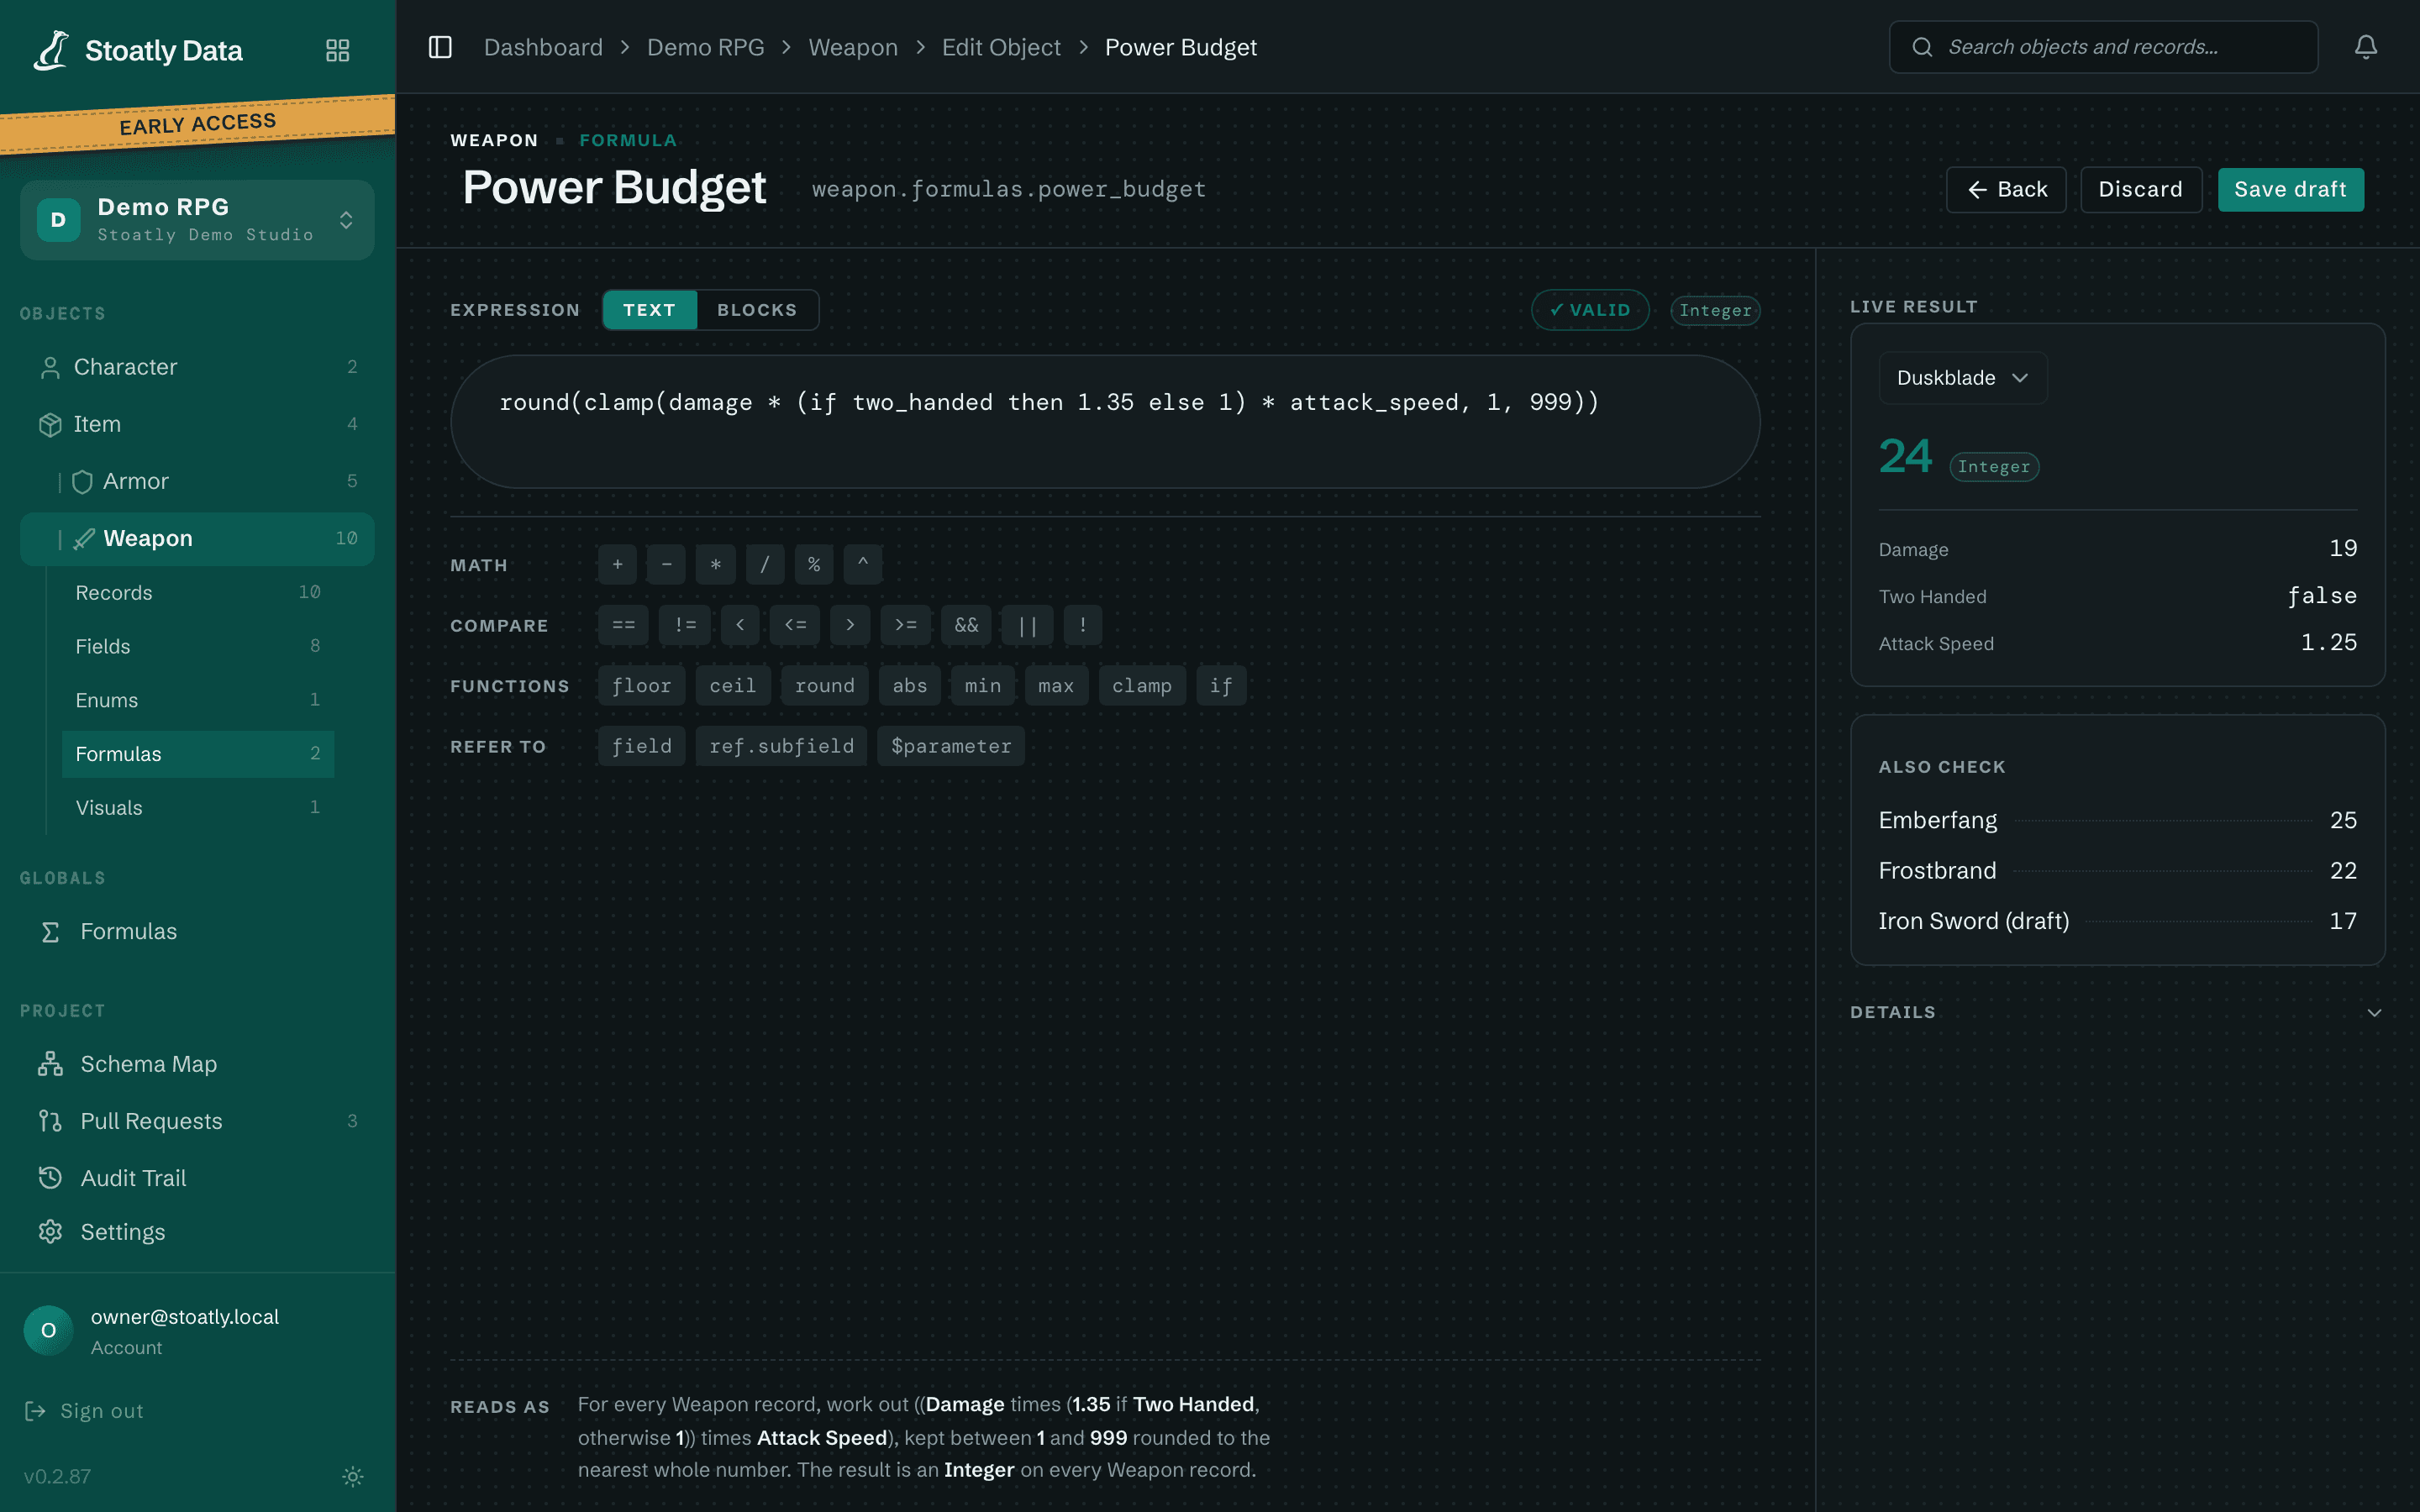Open the Demo RPG project switcher

(x=197, y=220)
